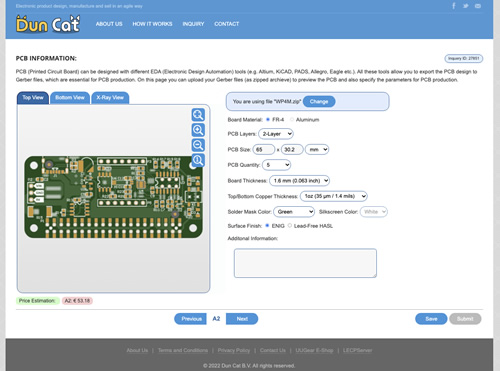Open the PCB Quantity dropdown
This screenshot has height=371, width=500.
[276, 165]
